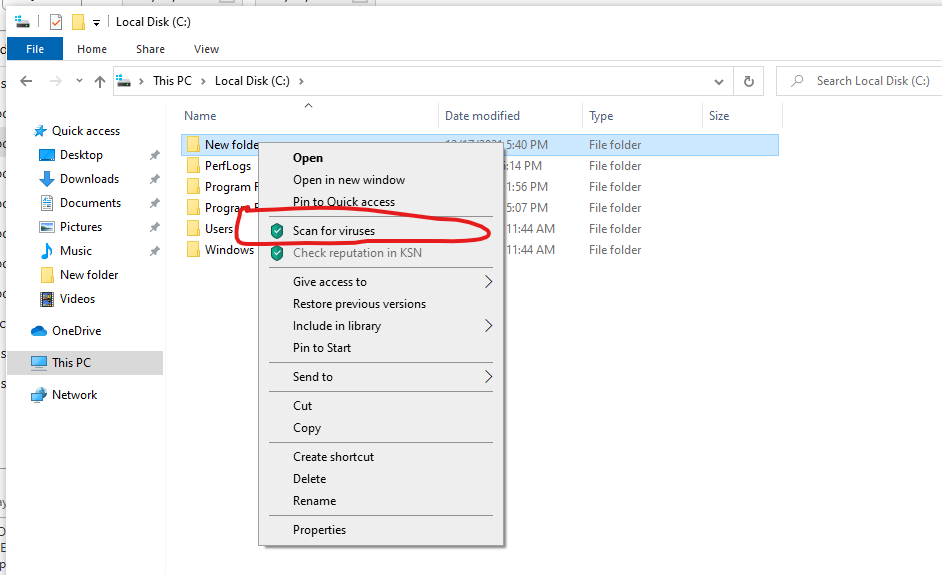Select Properties in the context menu
This screenshot has height=575, width=942.
pyautogui.click(x=319, y=530)
